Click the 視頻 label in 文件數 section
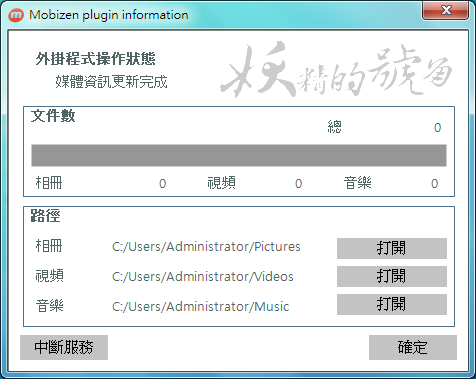Screen dimensions: 476x379 tap(222, 183)
